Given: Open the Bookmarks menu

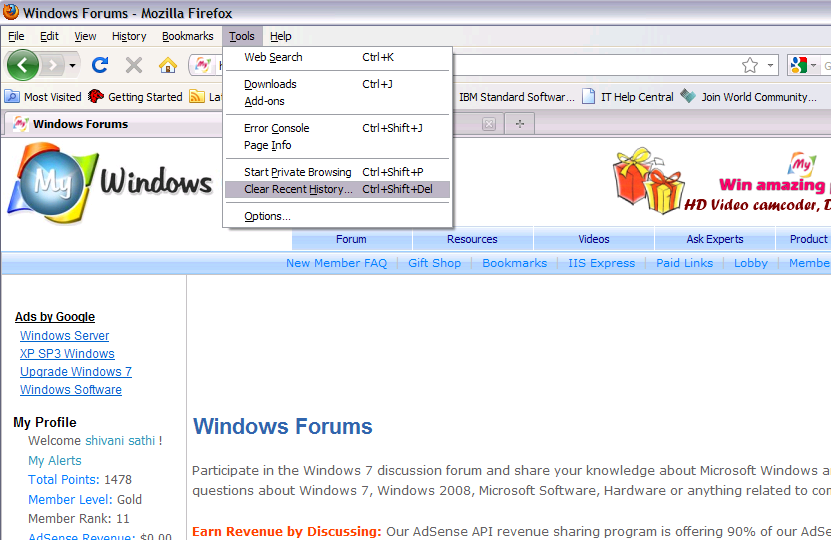Looking at the screenshot, I should coord(188,36).
